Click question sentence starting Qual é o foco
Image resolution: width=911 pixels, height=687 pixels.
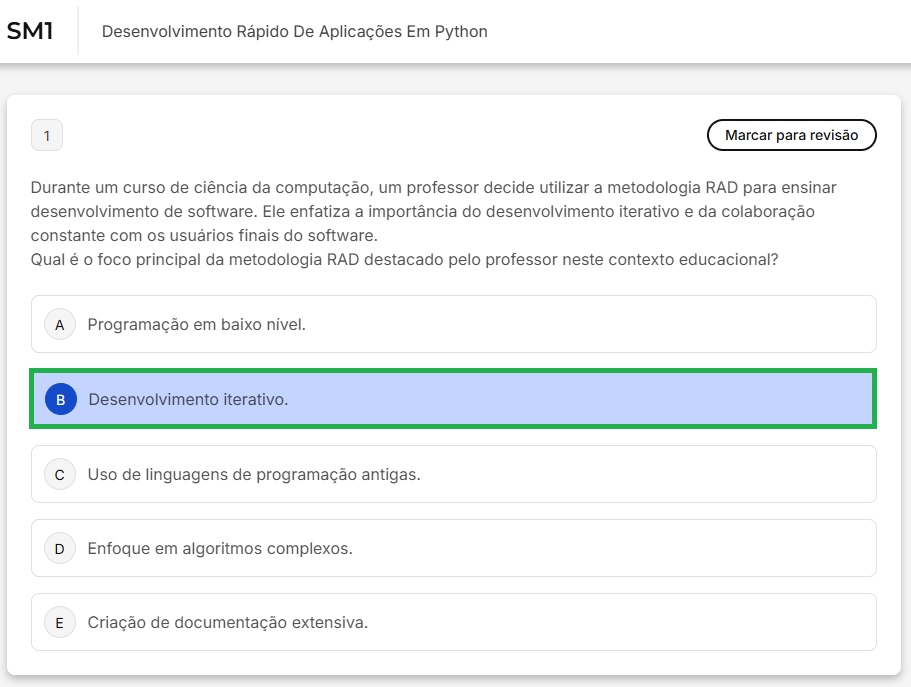coord(404,259)
